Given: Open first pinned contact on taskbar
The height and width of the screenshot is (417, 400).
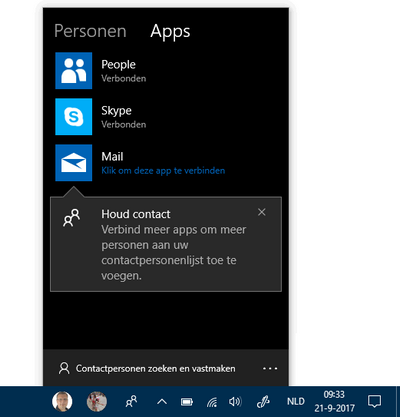Looking at the screenshot, I should click(x=62, y=402).
